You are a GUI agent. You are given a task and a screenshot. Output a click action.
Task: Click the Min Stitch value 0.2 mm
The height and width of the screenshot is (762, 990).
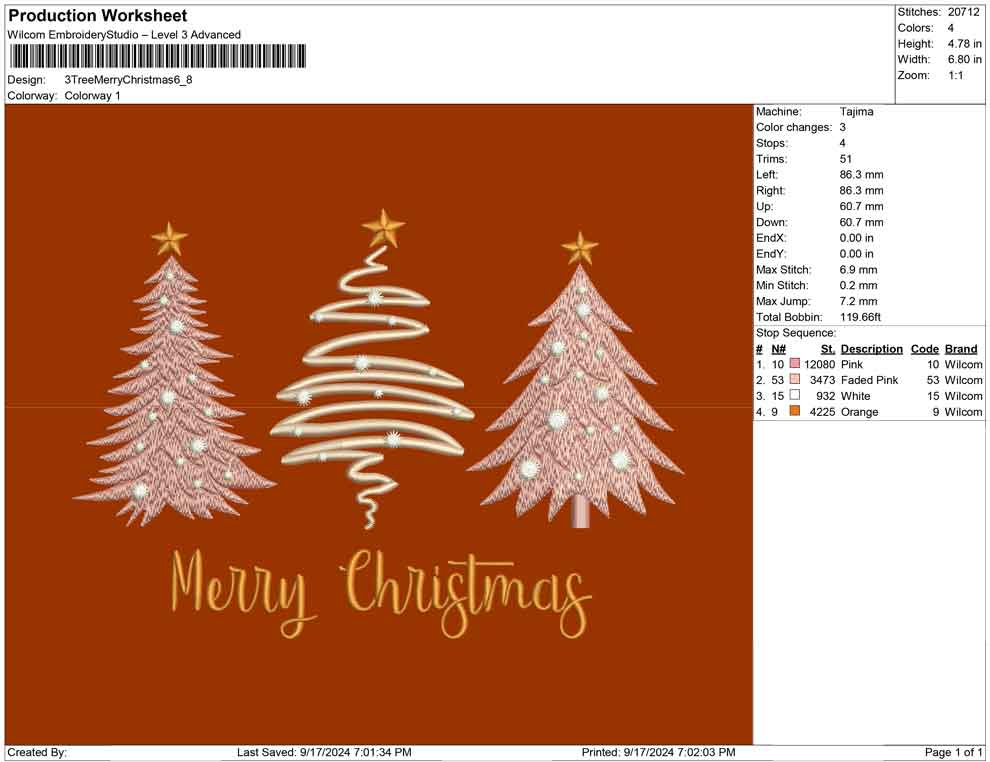click(858, 285)
